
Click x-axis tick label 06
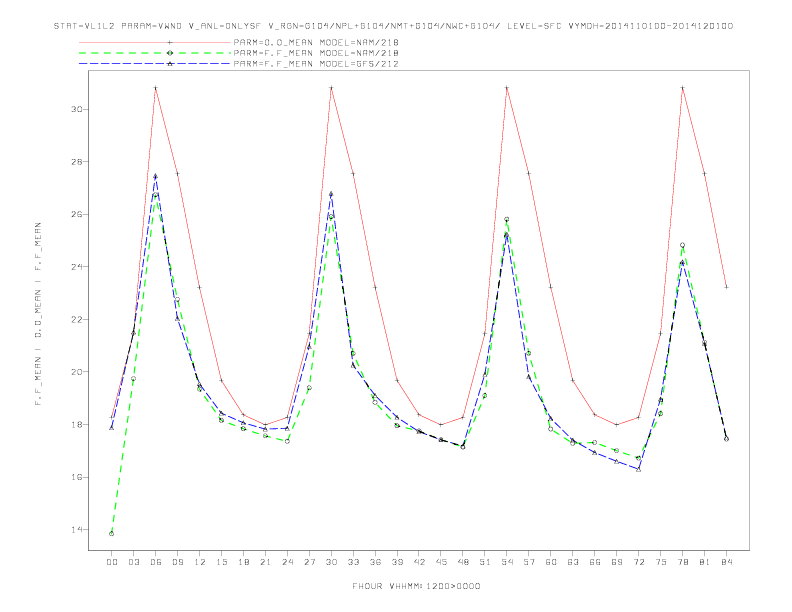tap(156, 562)
